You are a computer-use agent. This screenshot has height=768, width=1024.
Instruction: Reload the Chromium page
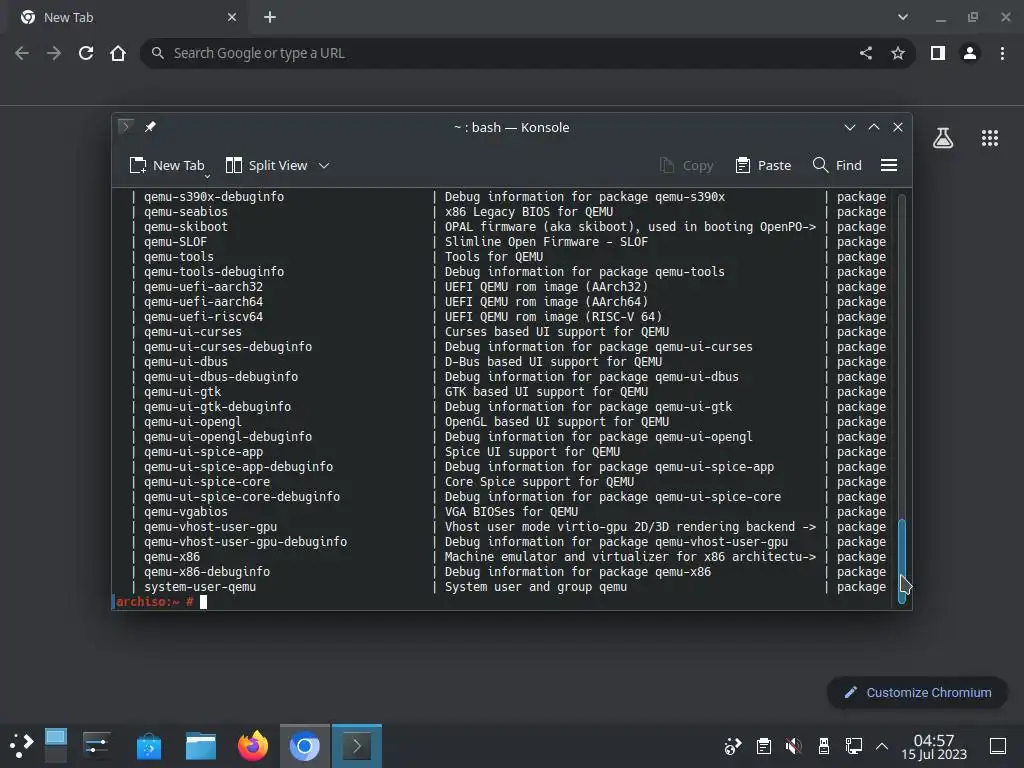click(x=86, y=53)
